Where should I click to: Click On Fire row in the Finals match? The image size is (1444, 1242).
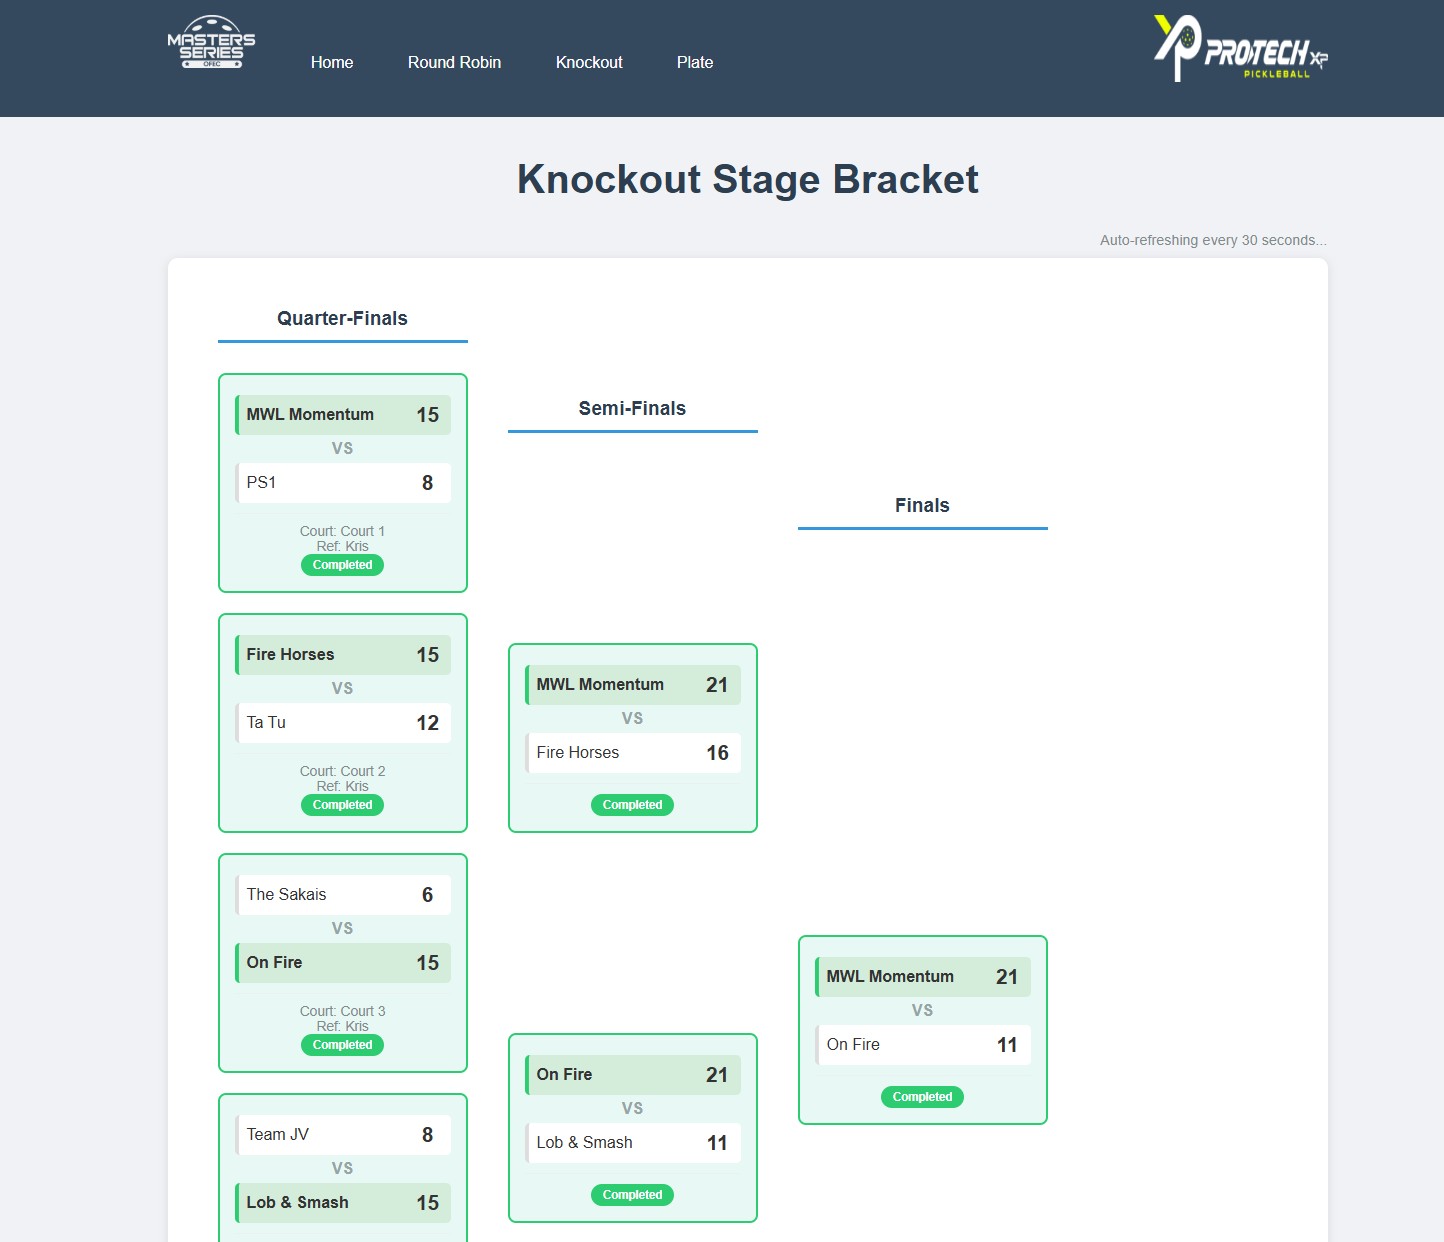[x=922, y=1045]
